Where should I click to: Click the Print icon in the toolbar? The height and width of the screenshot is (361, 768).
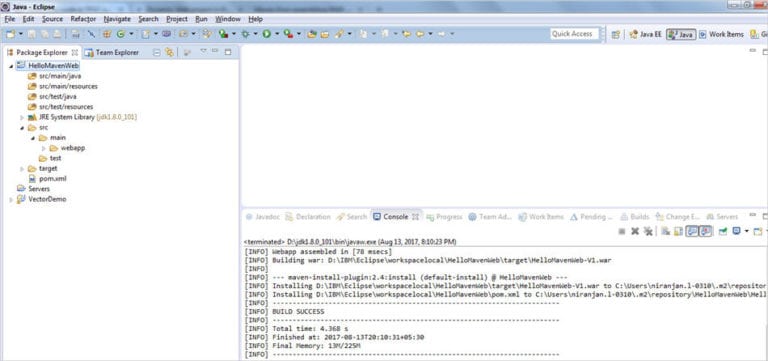tap(57, 34)
